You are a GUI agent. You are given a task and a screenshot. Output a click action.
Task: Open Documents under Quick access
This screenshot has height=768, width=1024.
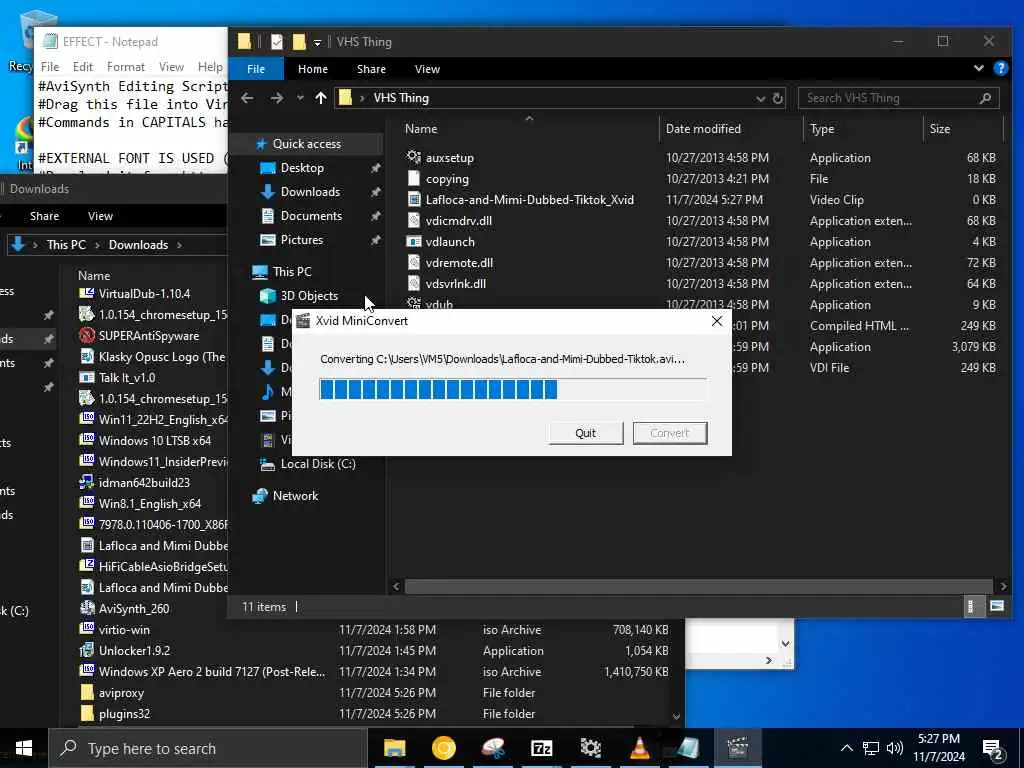coord(311,216)
